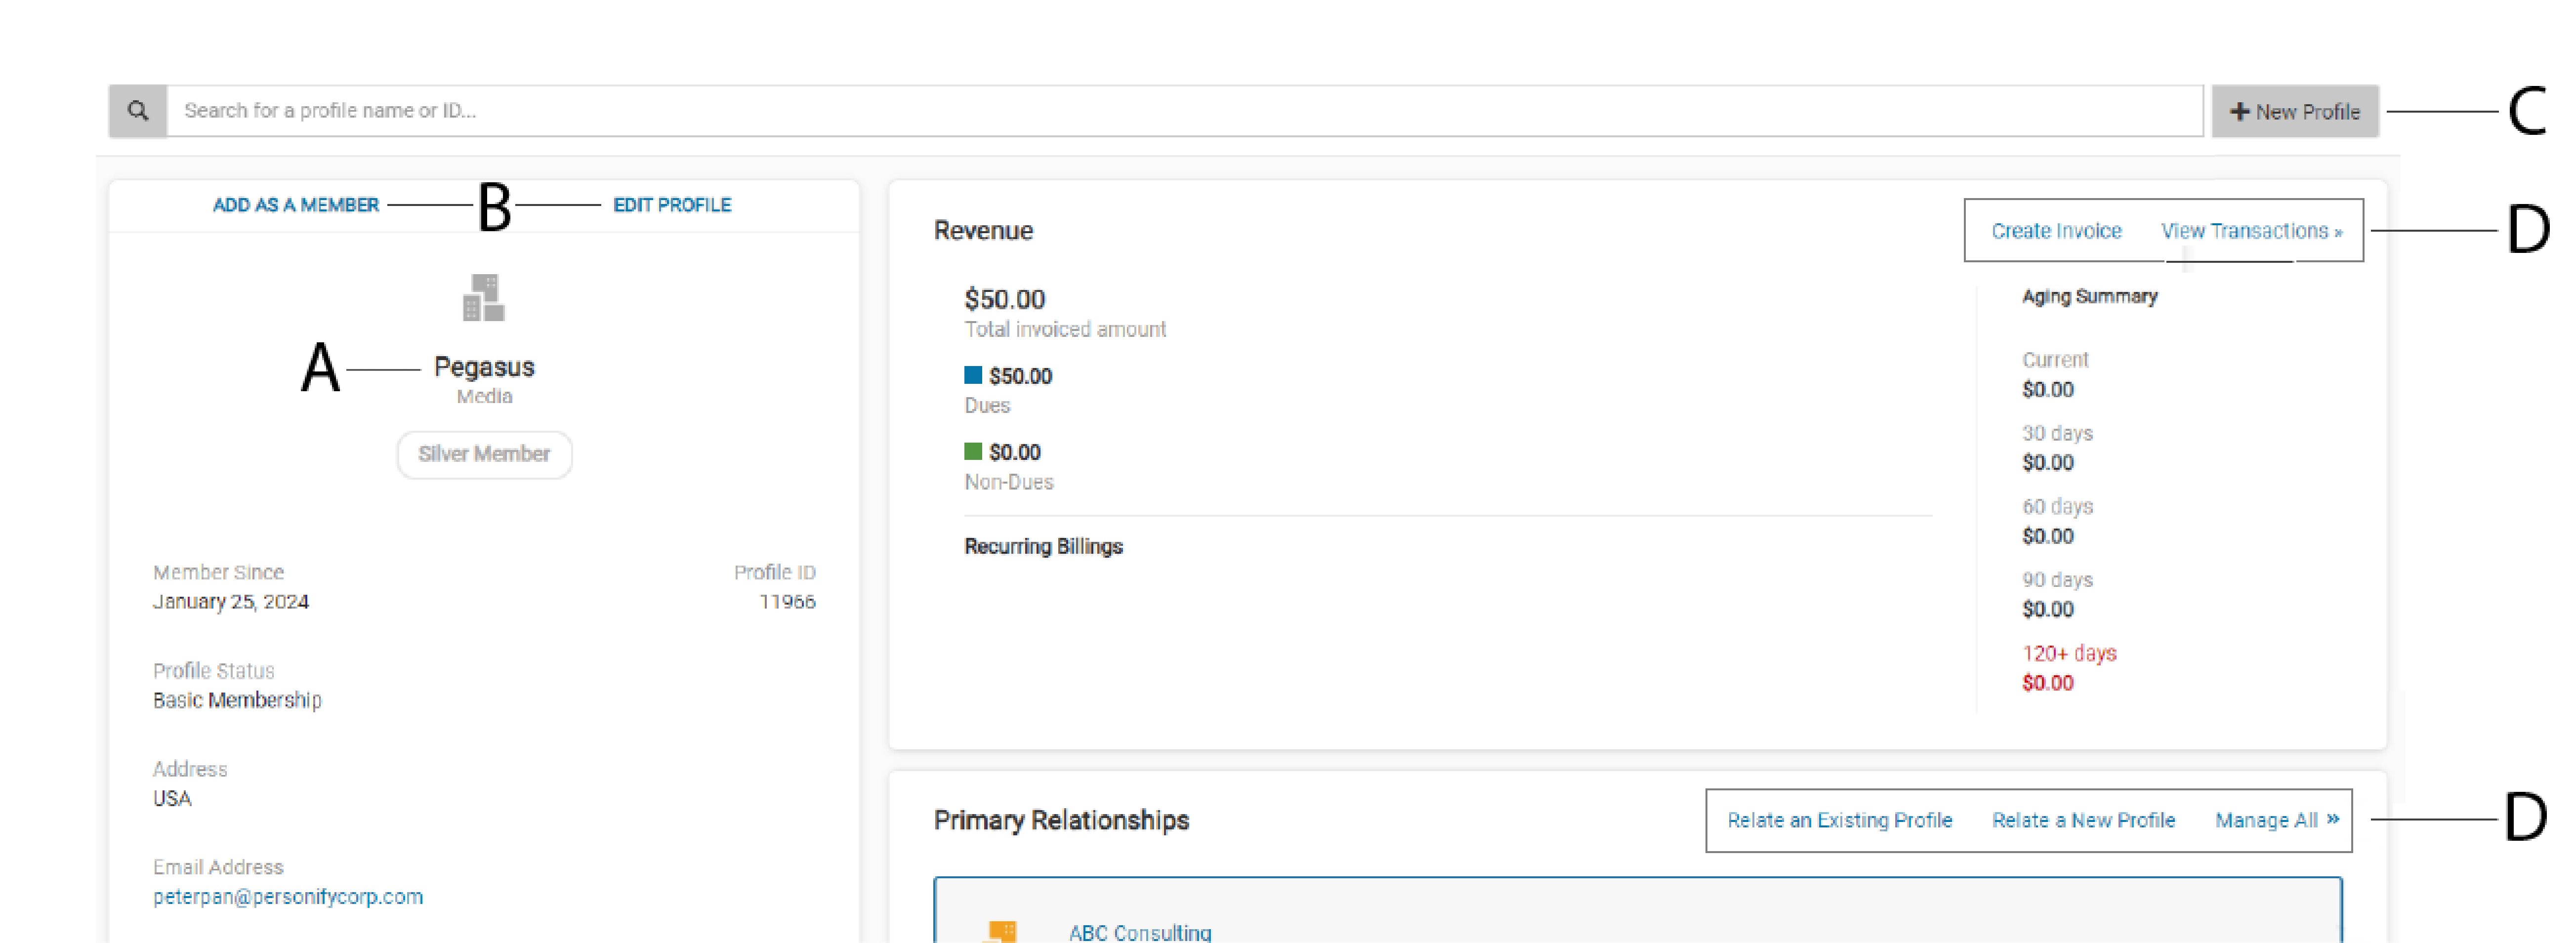Viewport: 2576px width, 943px height.
Task: Click the Silver Member badge
Action: 484,454
